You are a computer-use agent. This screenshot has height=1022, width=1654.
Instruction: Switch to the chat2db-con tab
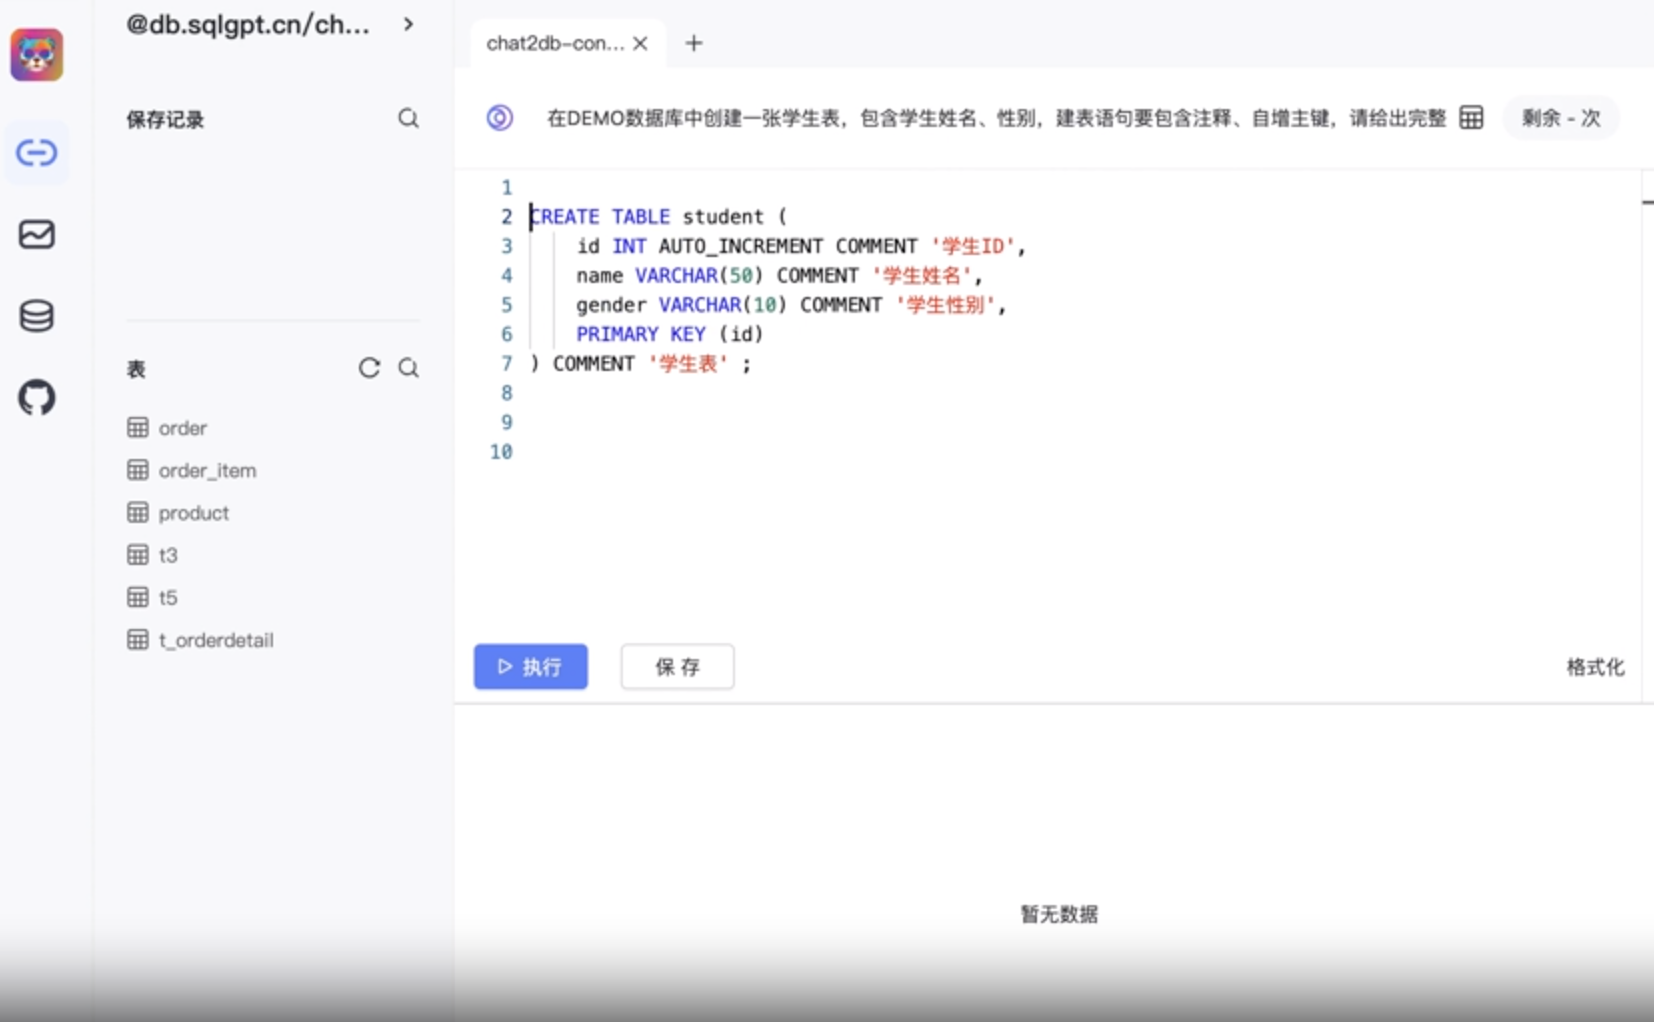point(556,43)
